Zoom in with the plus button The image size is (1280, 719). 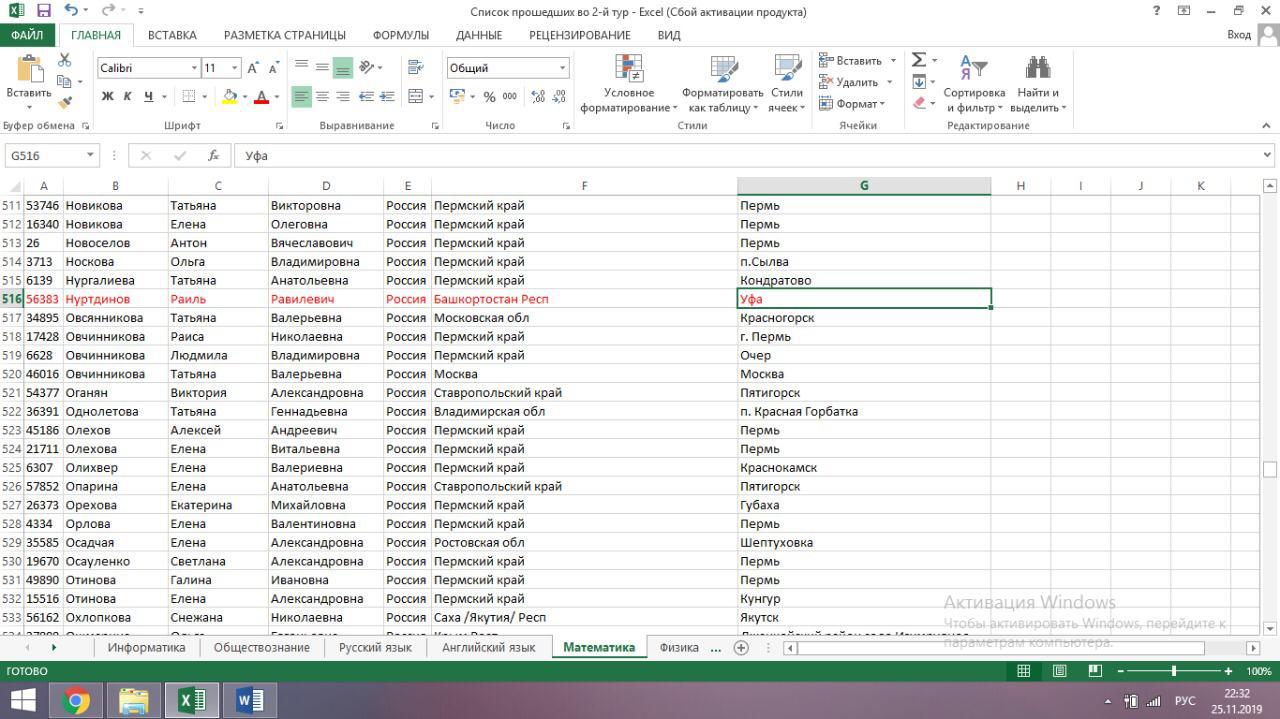[1229, 671]
